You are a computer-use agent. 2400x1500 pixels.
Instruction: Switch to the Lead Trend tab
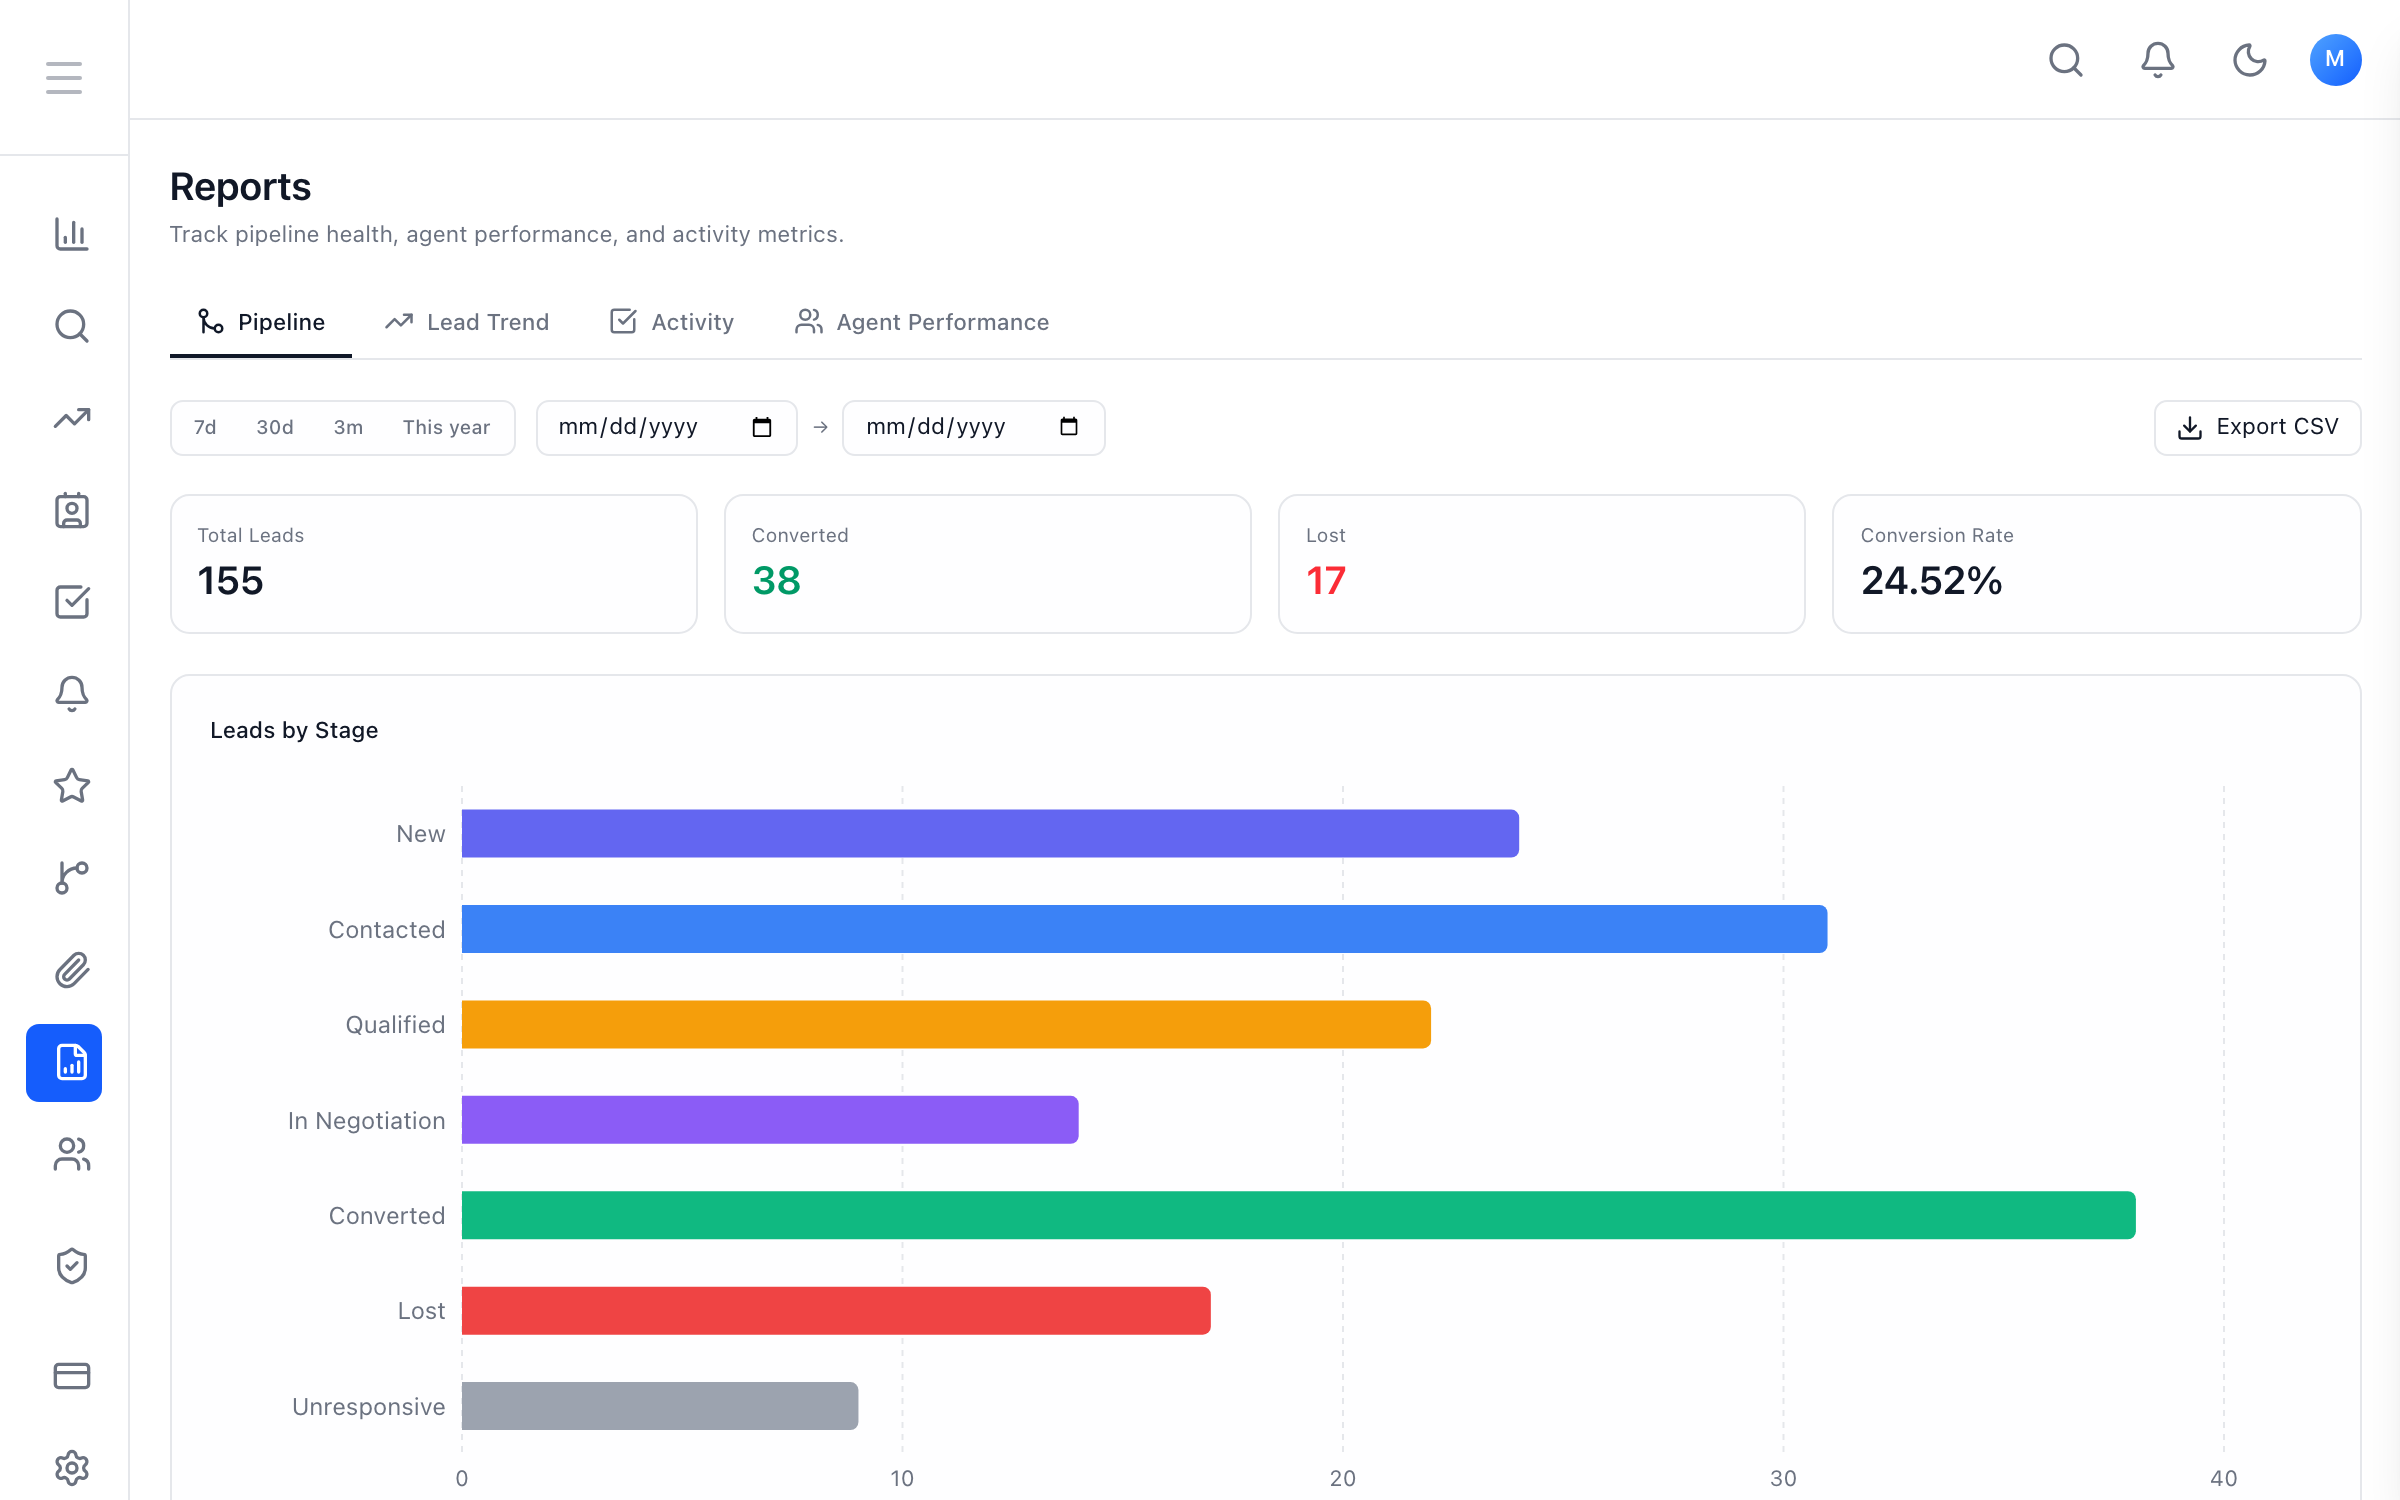467,322
